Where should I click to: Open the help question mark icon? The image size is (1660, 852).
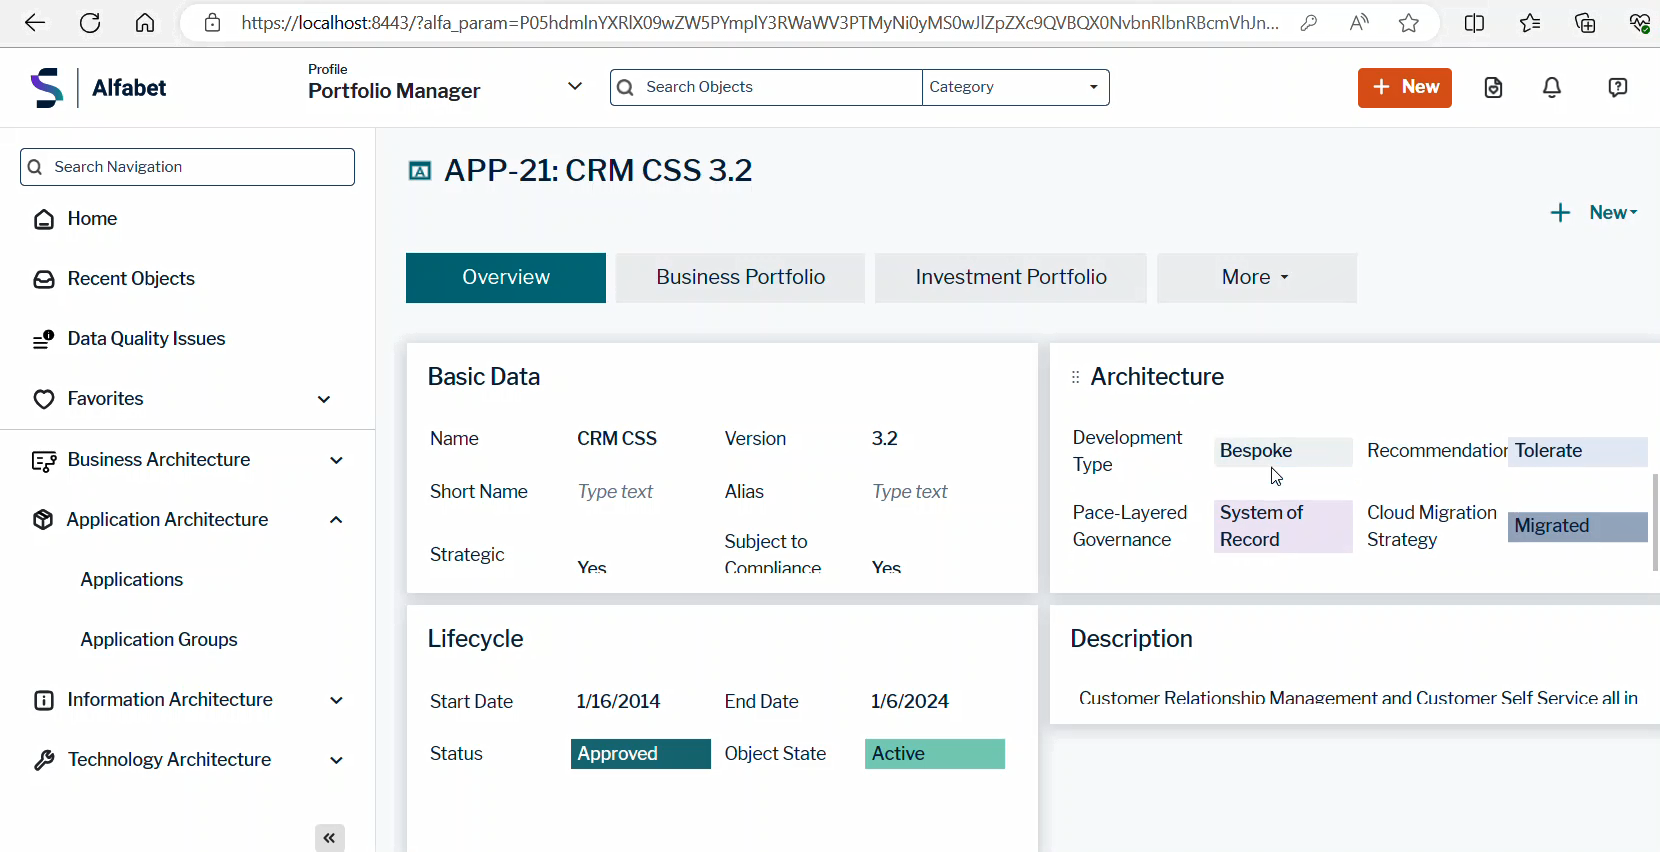1617,88
